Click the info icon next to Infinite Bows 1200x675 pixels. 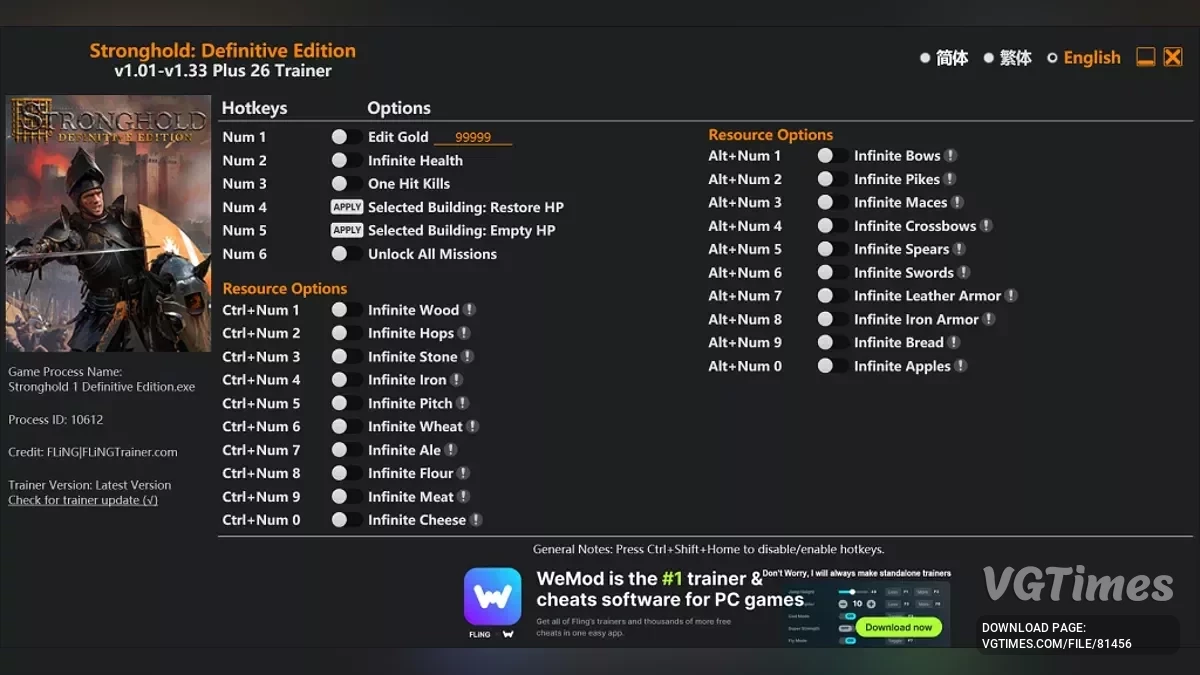[951, 156]
